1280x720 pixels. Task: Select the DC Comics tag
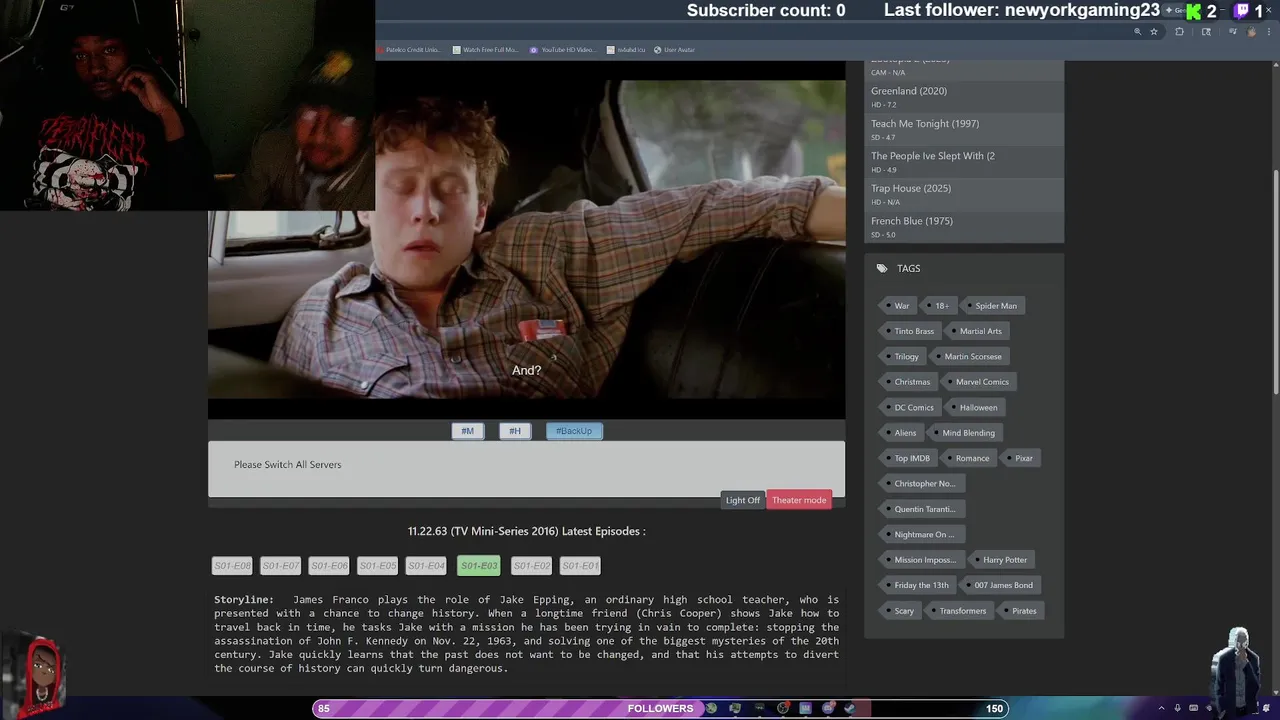(913, 408)
